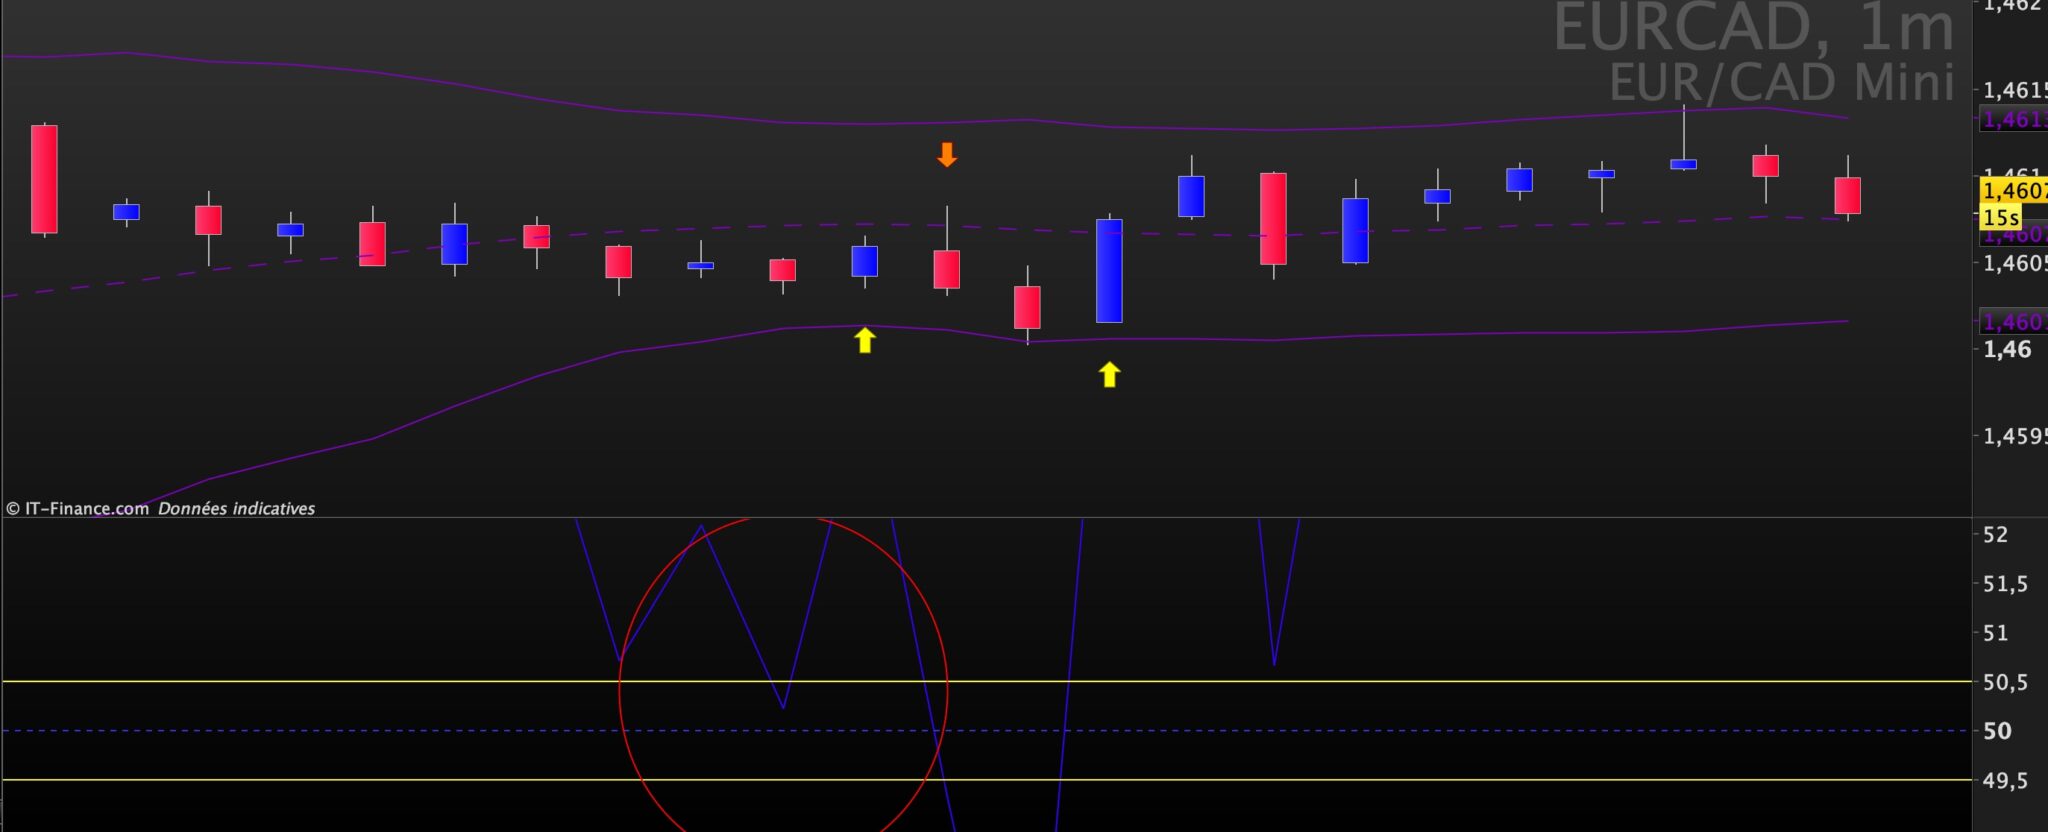This screenshot has height=832, width=2048.
Task: Click the EUR/CAD Mini instrument label
Action: point(1781,81)
